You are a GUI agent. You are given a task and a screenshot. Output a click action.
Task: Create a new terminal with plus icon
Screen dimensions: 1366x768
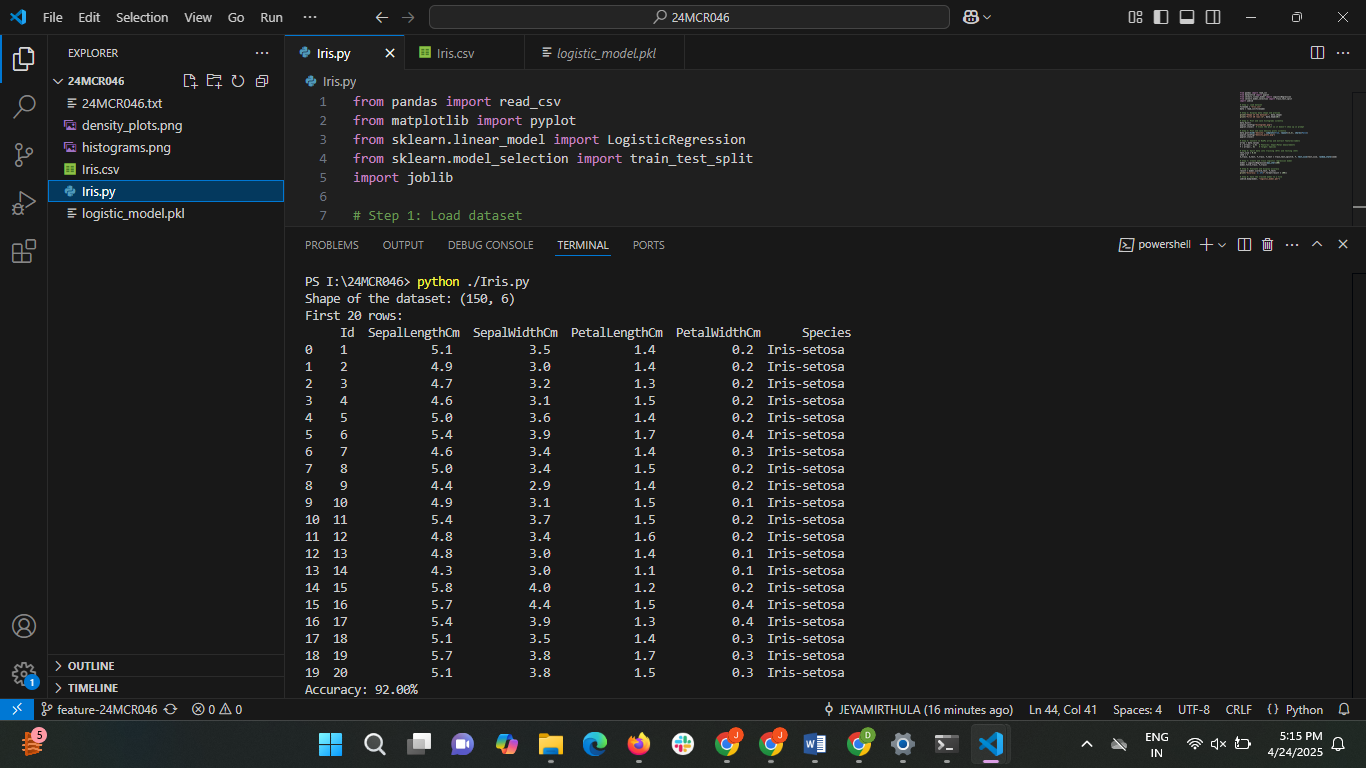pos(1205,245)
